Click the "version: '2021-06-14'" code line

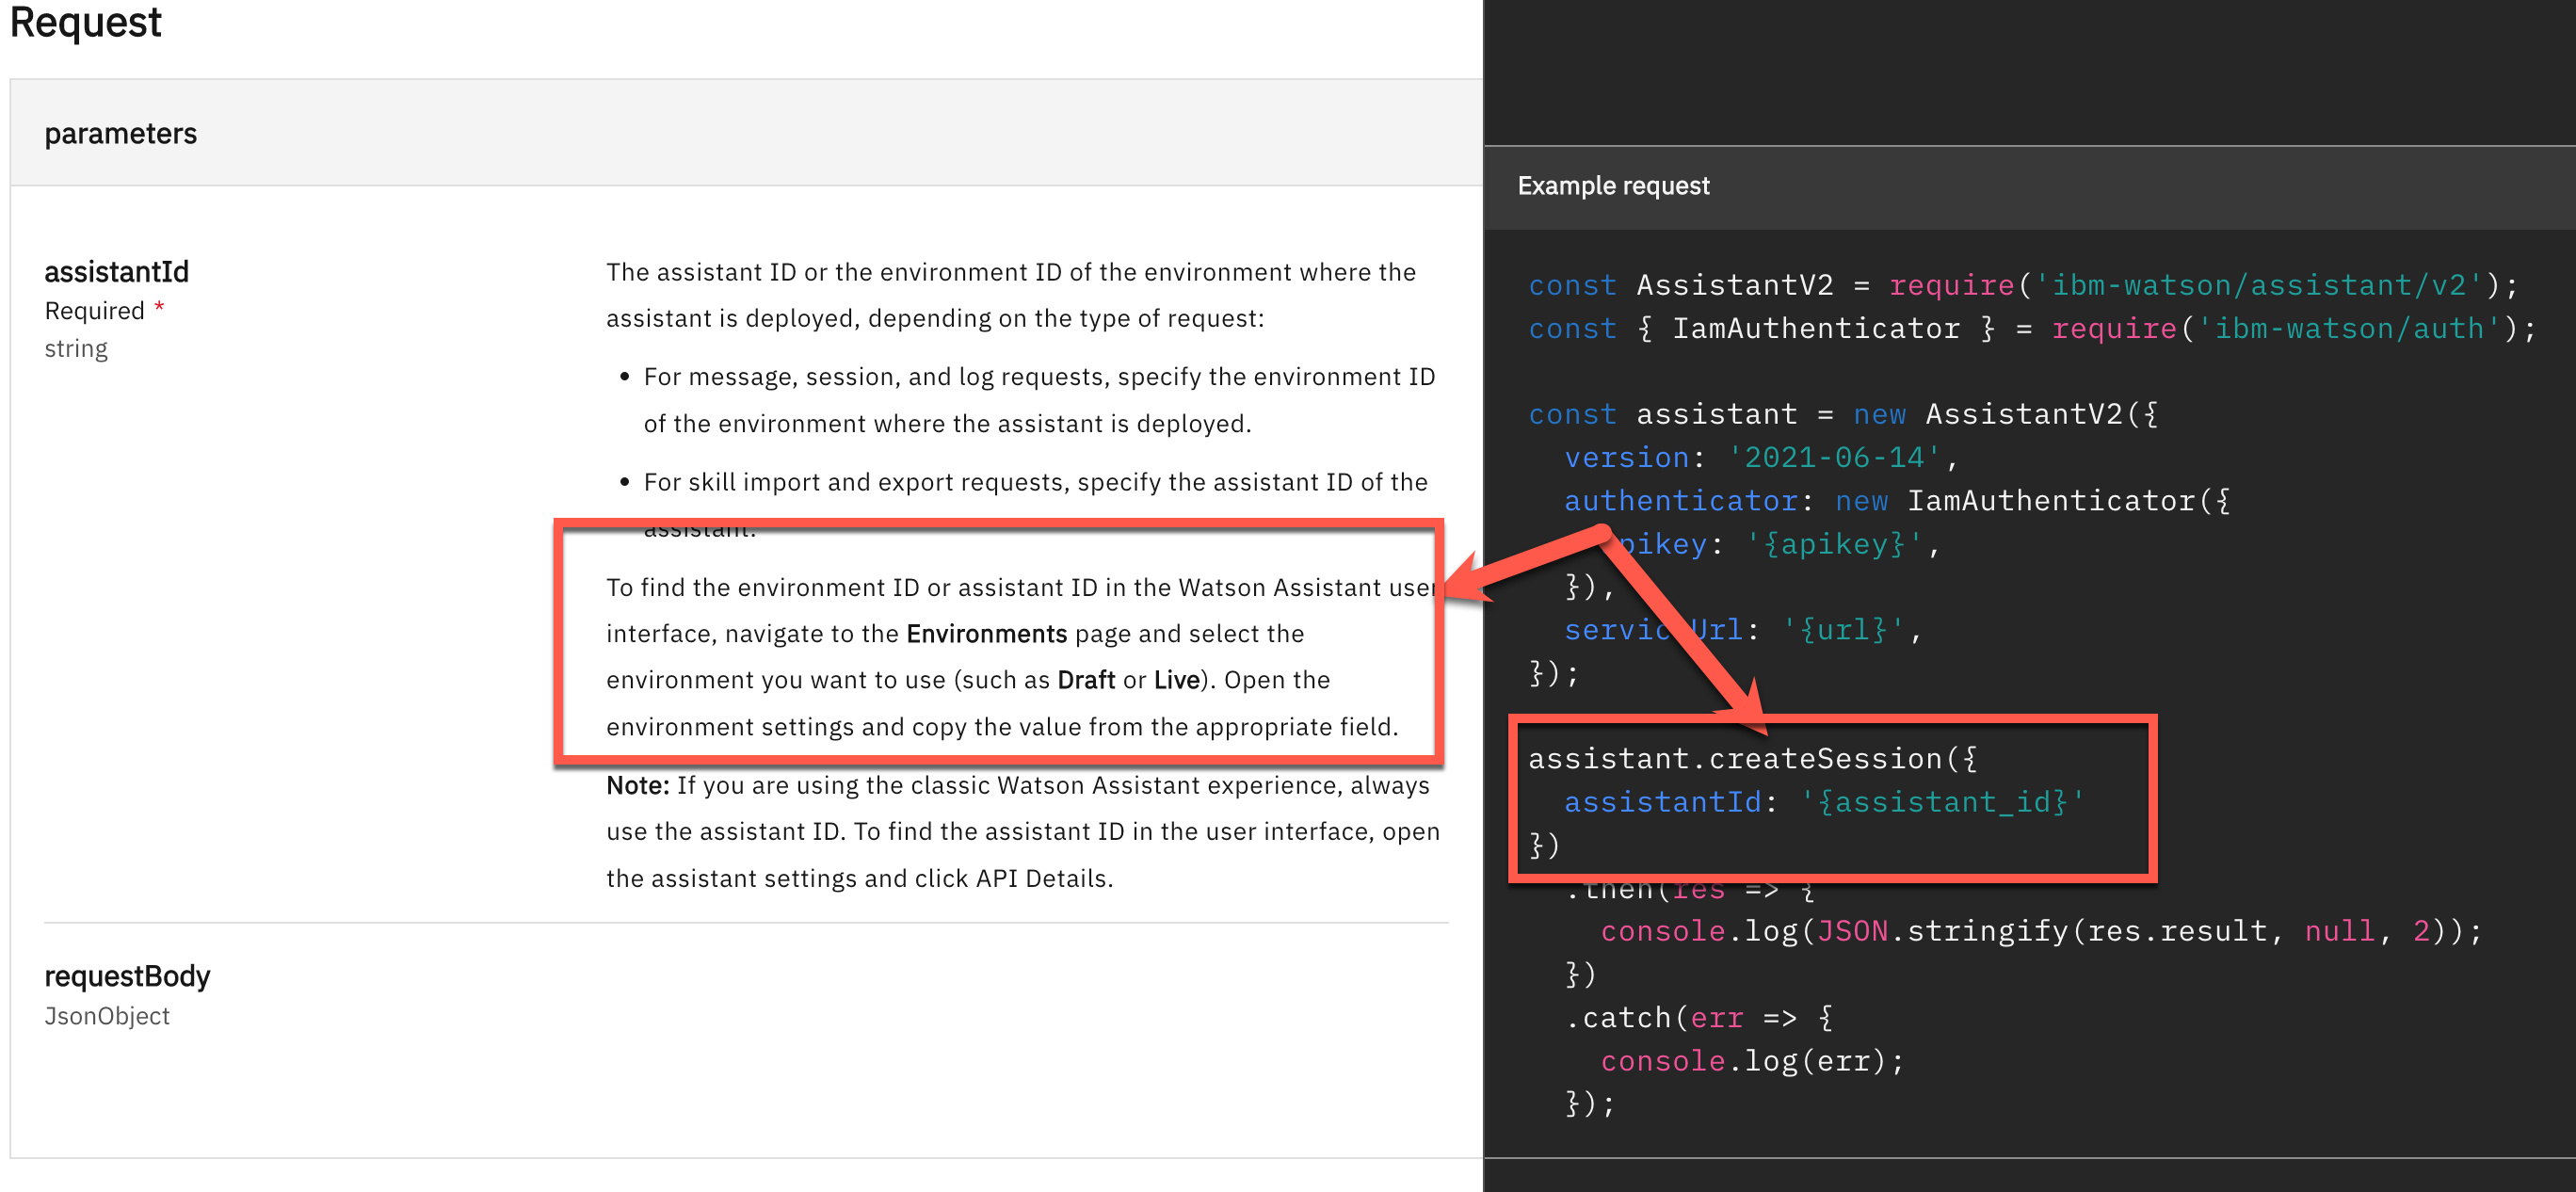[1760, 458]
